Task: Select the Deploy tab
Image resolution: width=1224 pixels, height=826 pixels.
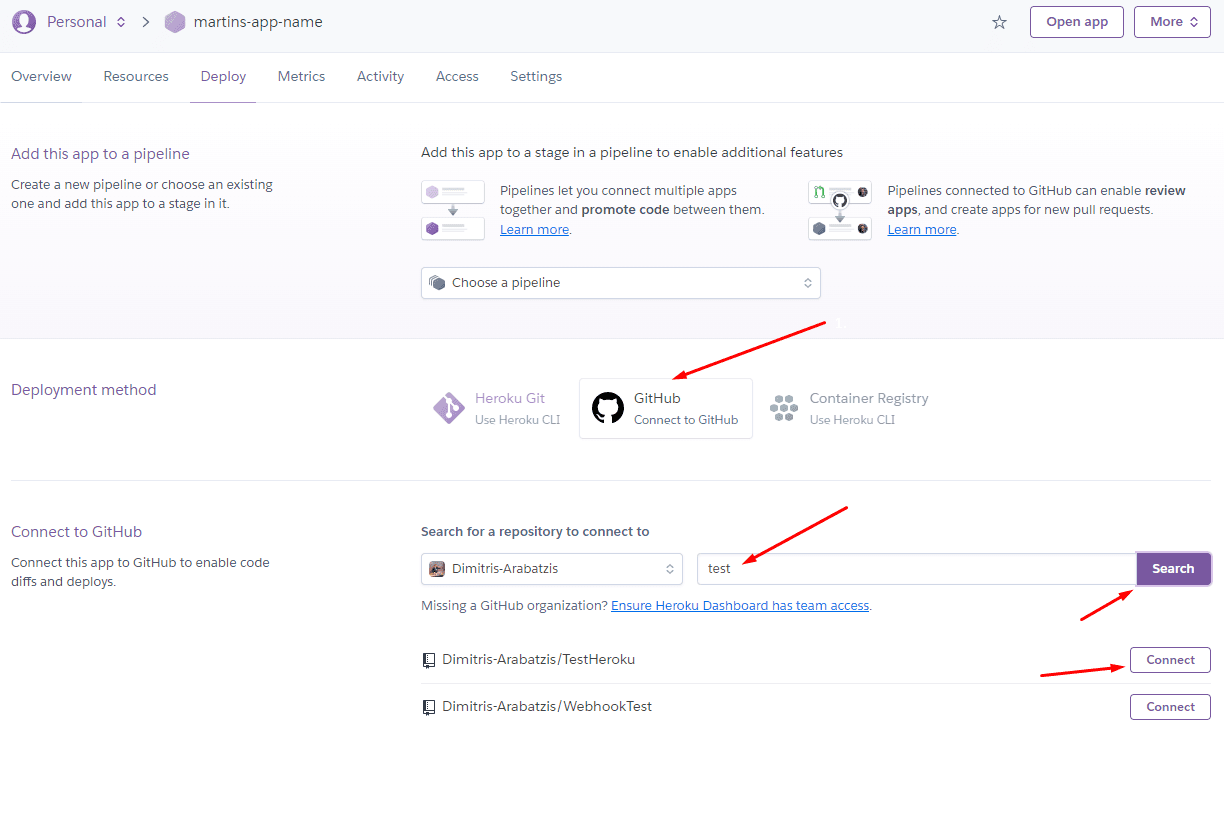Action: click(x=223, y=77)
